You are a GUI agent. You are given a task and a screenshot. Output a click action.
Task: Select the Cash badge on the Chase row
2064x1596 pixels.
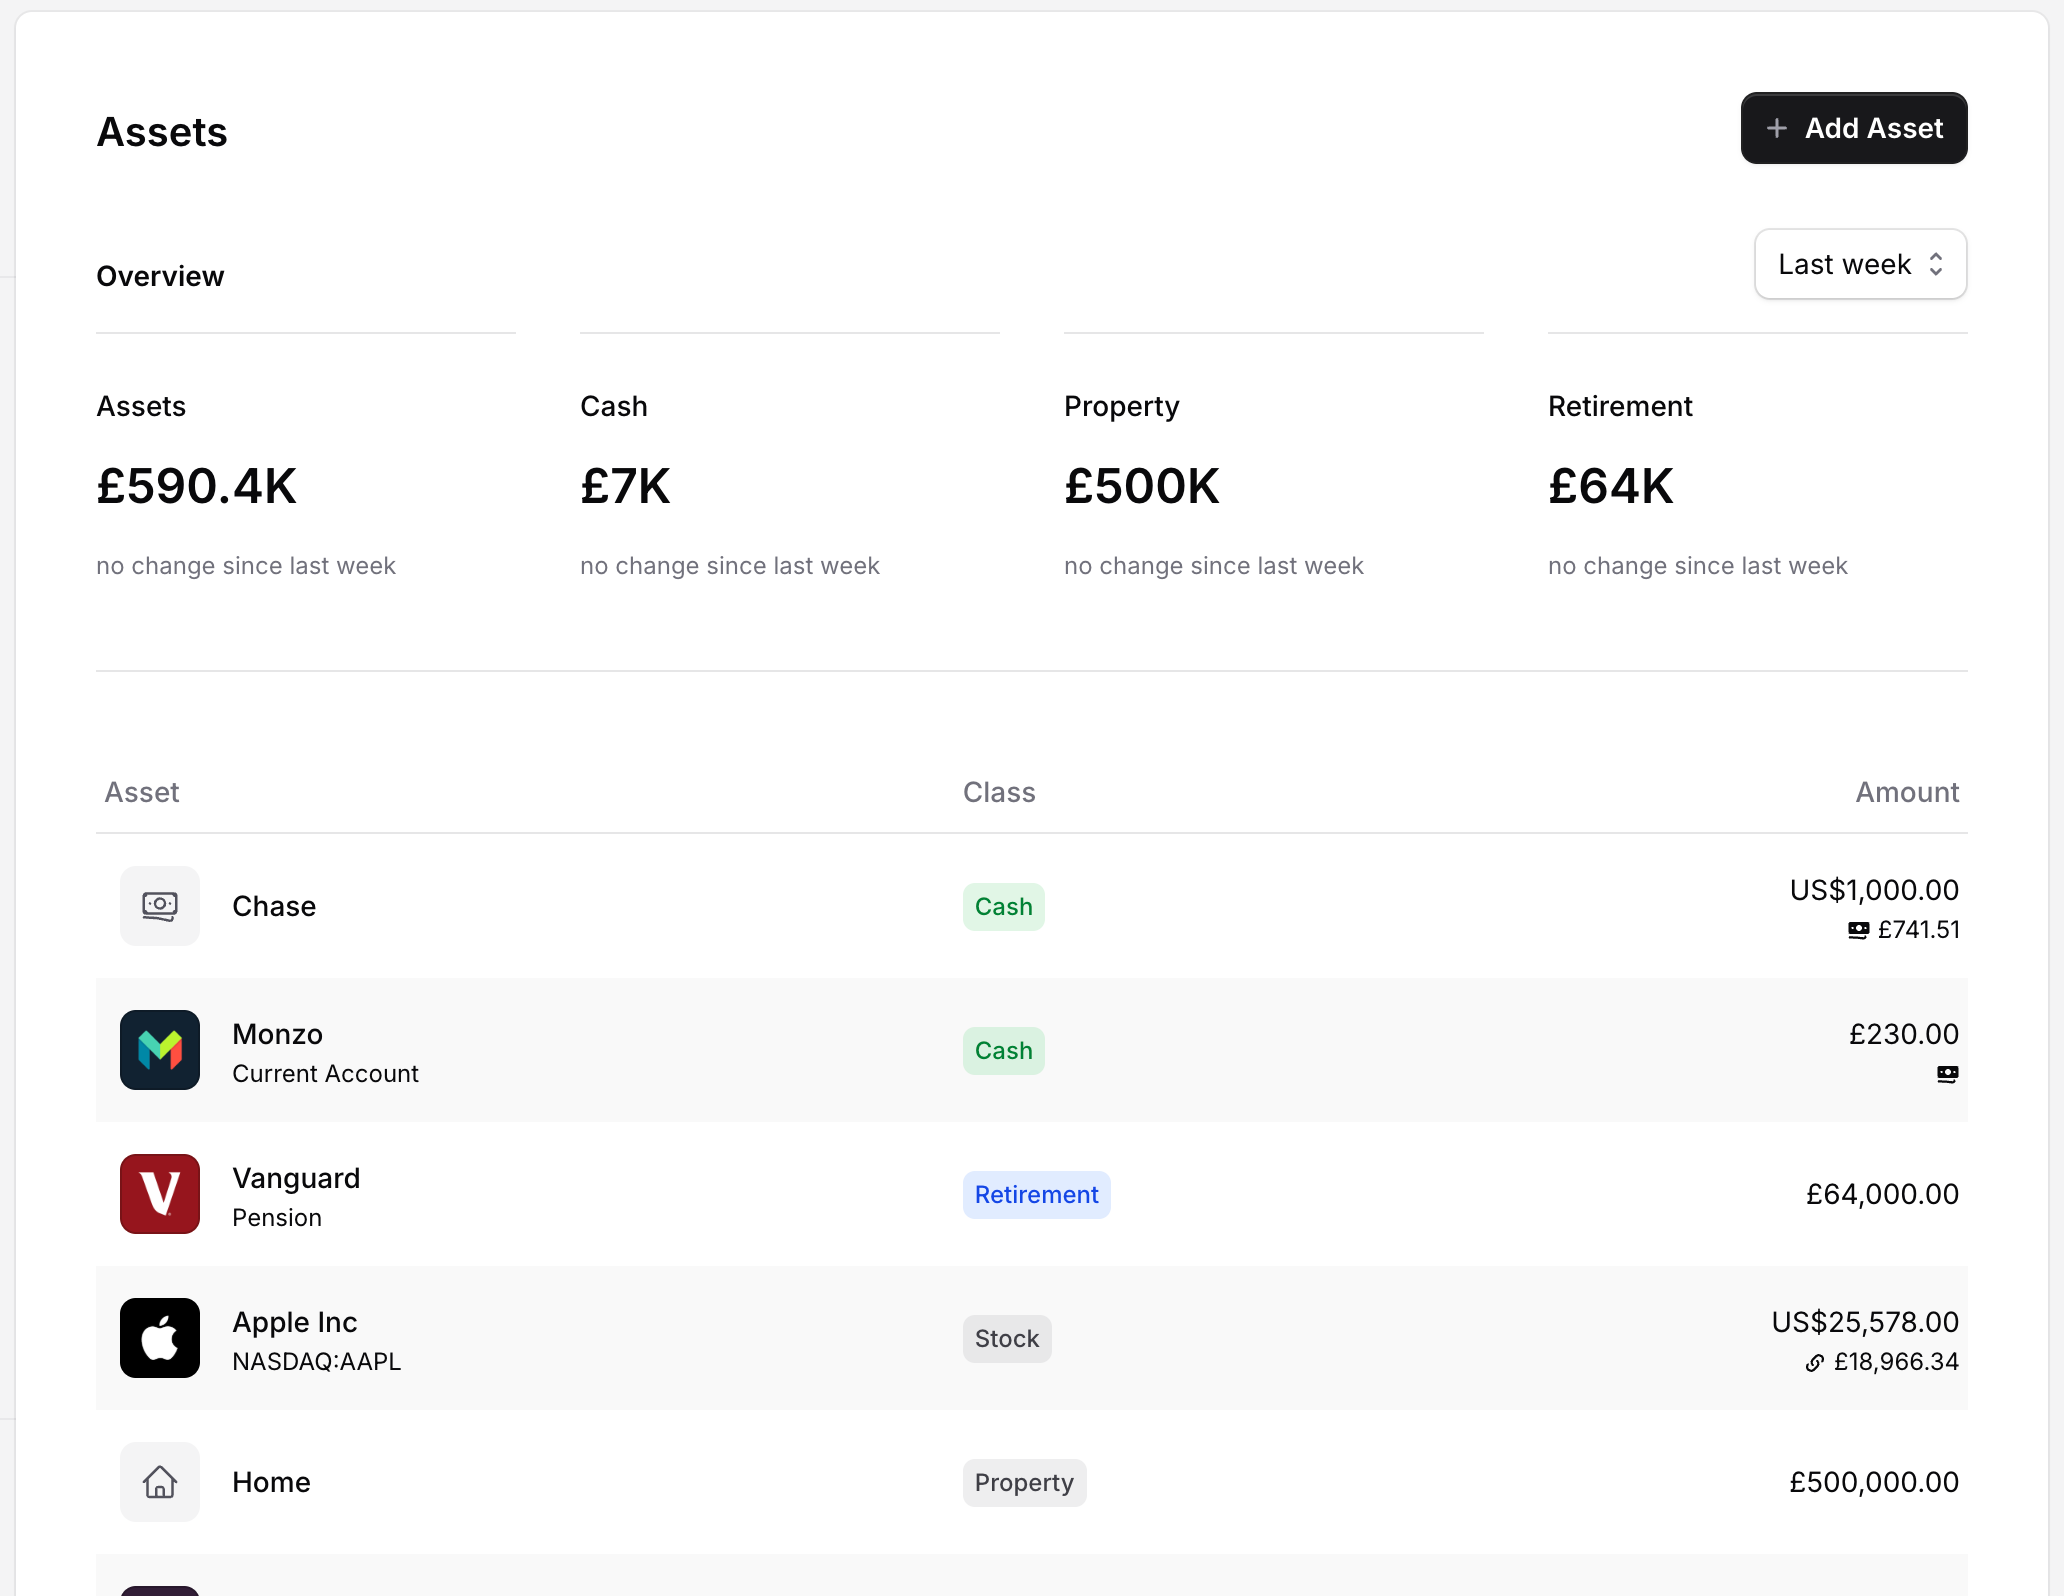click(1003, 906)
